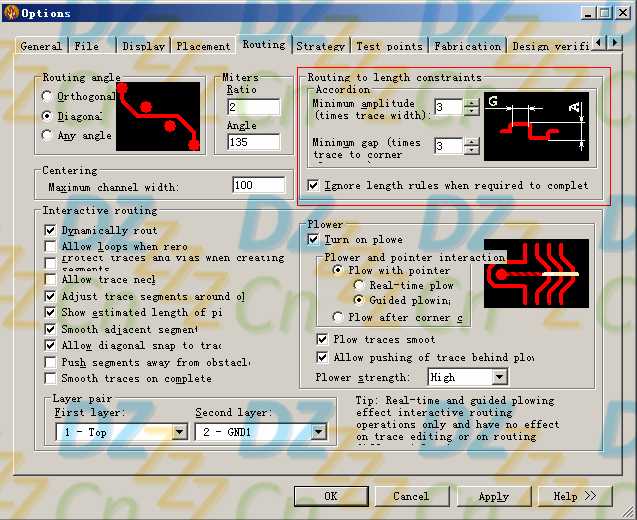Select Plow after corner option

click(337, 317)
